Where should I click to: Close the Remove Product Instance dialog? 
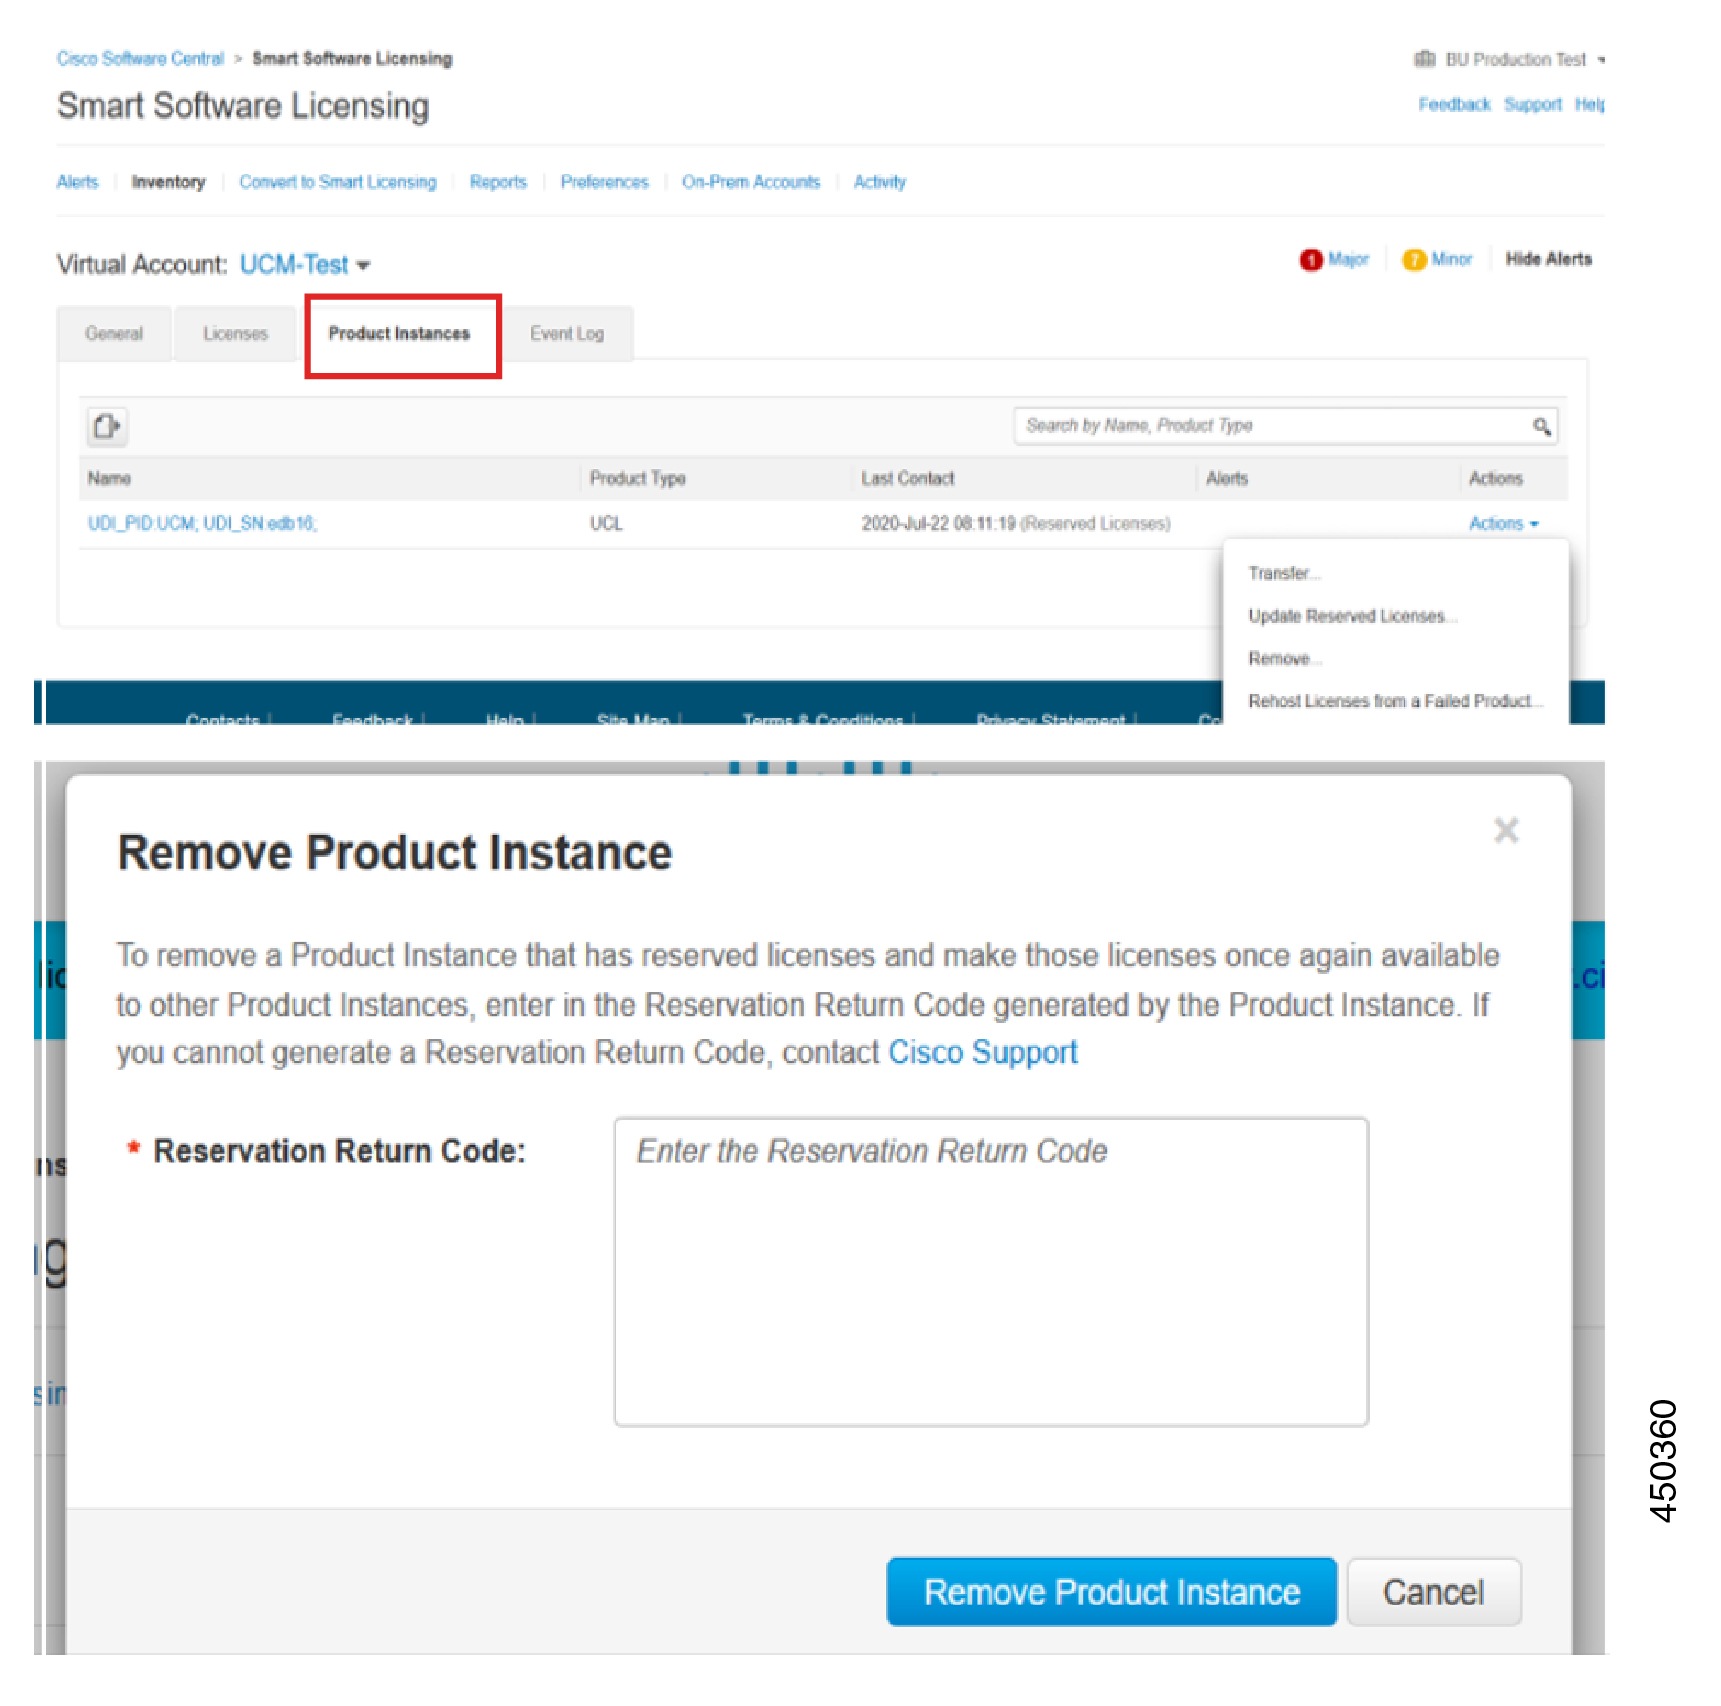click(1505, 830)
